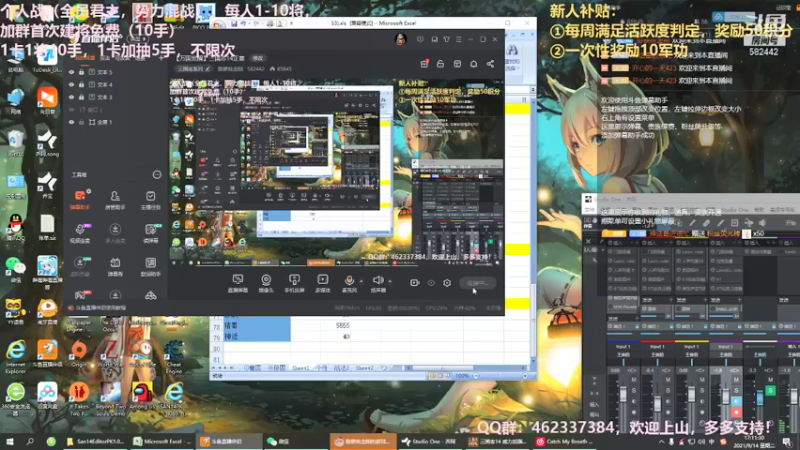This screenshot has width=800, height=450.
Task: Open the Cheat Engine desktop shortcut
Action: [x=174, y=356]
